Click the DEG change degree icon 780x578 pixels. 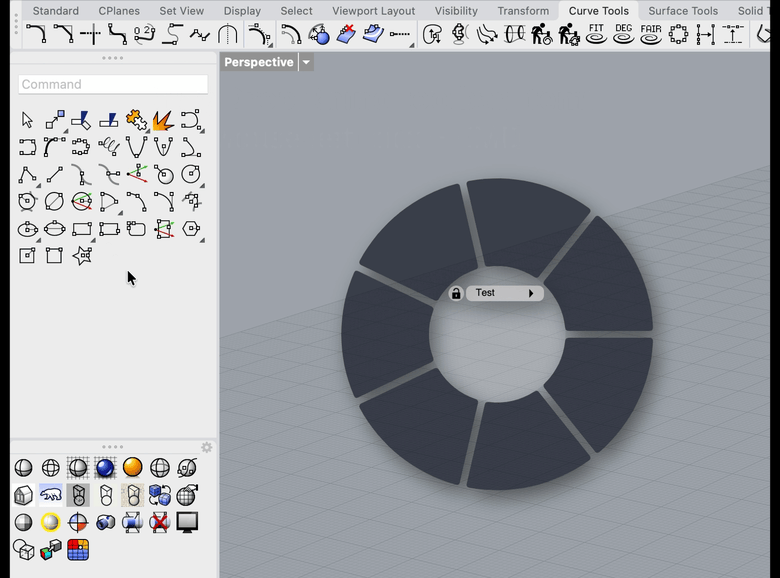tap(623, 34)
